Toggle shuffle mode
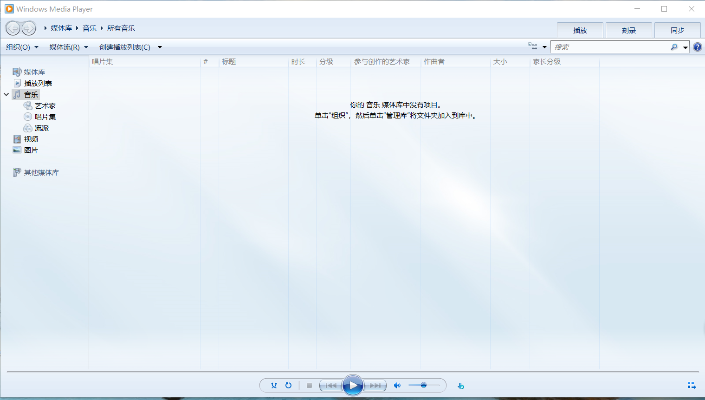Viewport: 705px width, 400px height. (x=274, y=385)
